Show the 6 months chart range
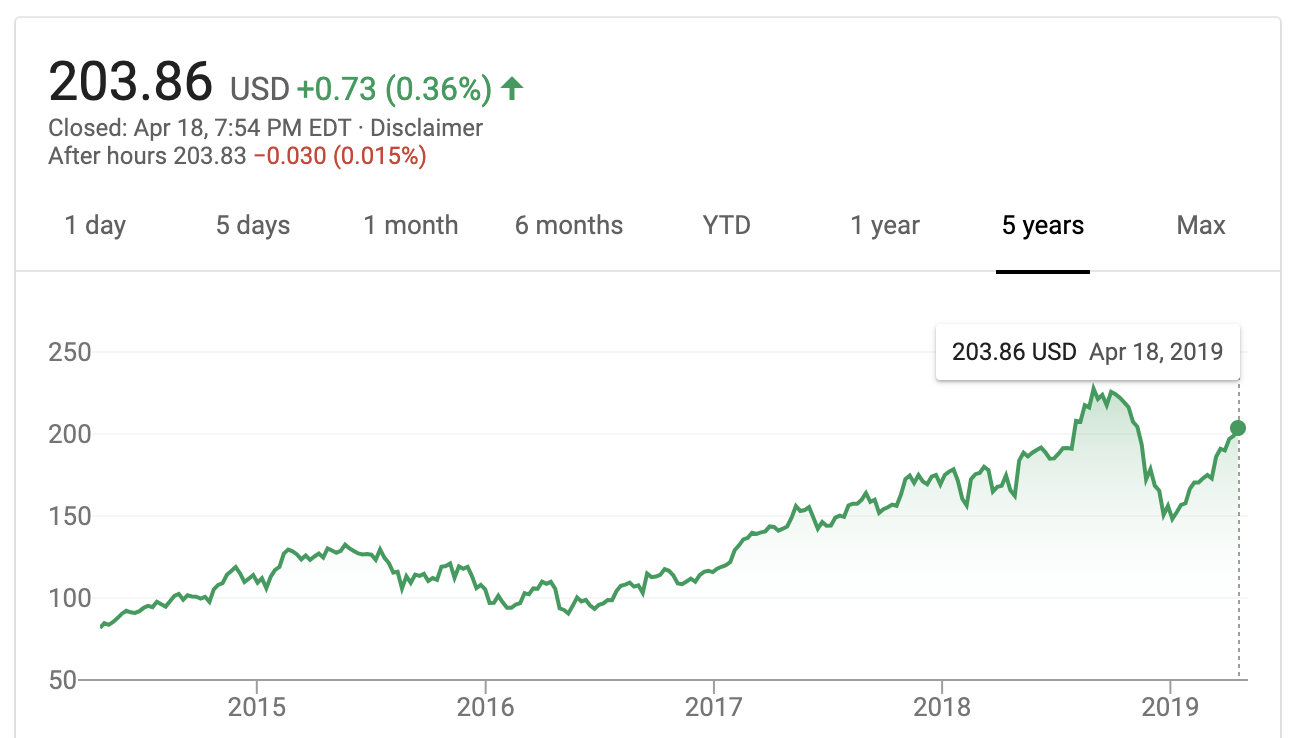Screen dimensions: 1292x738 [569, 225]
